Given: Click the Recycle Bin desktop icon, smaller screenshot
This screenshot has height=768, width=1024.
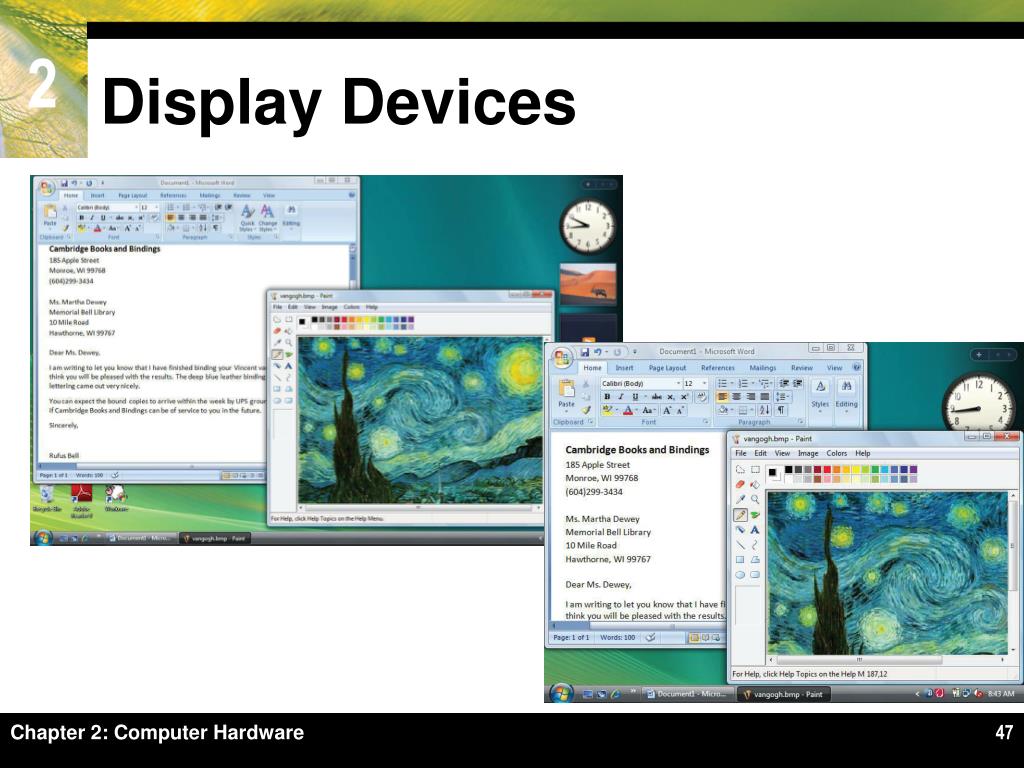Looking at the screenshot, I should pyautogui.click(x=47, y=498).
